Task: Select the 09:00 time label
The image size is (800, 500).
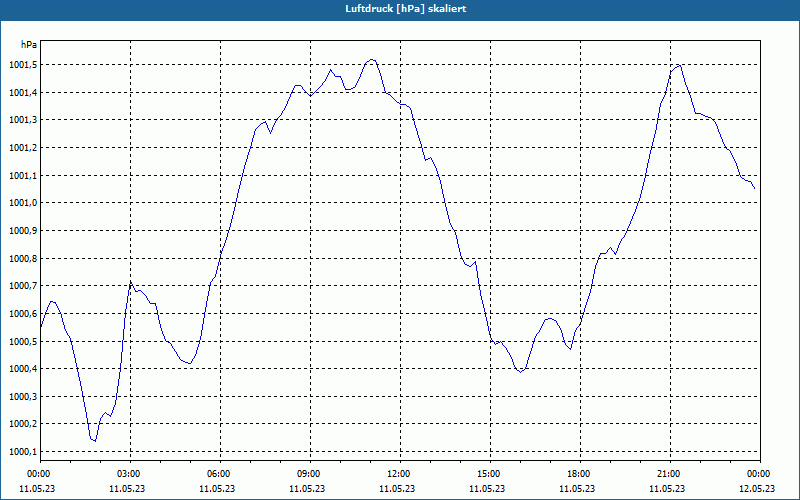Action: click(308, 474)
